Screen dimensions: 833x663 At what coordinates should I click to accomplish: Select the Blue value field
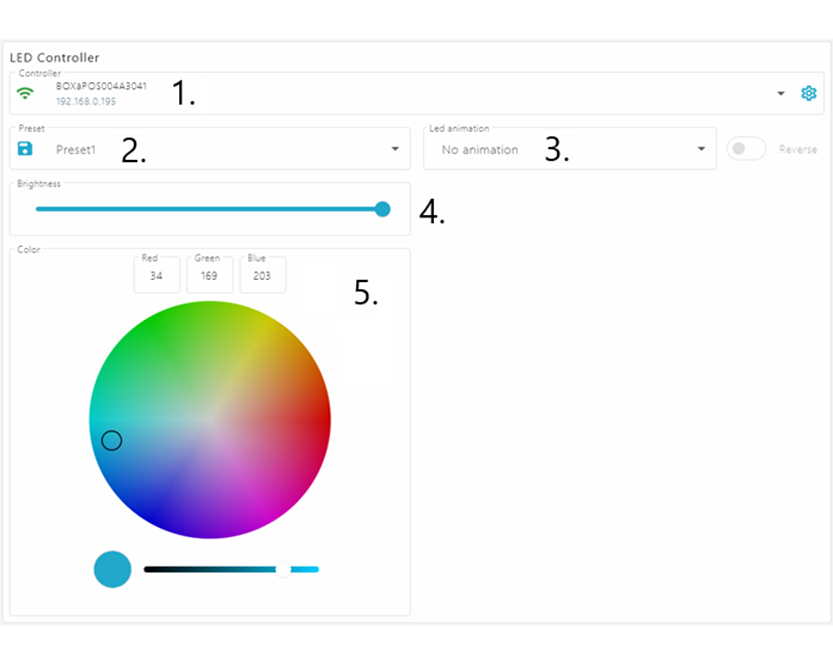(262, 276)
